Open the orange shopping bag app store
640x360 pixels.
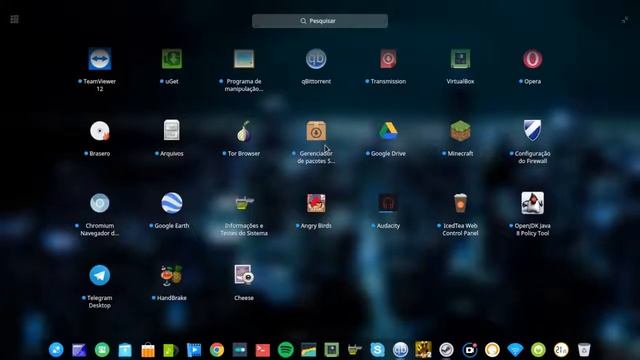148,350
